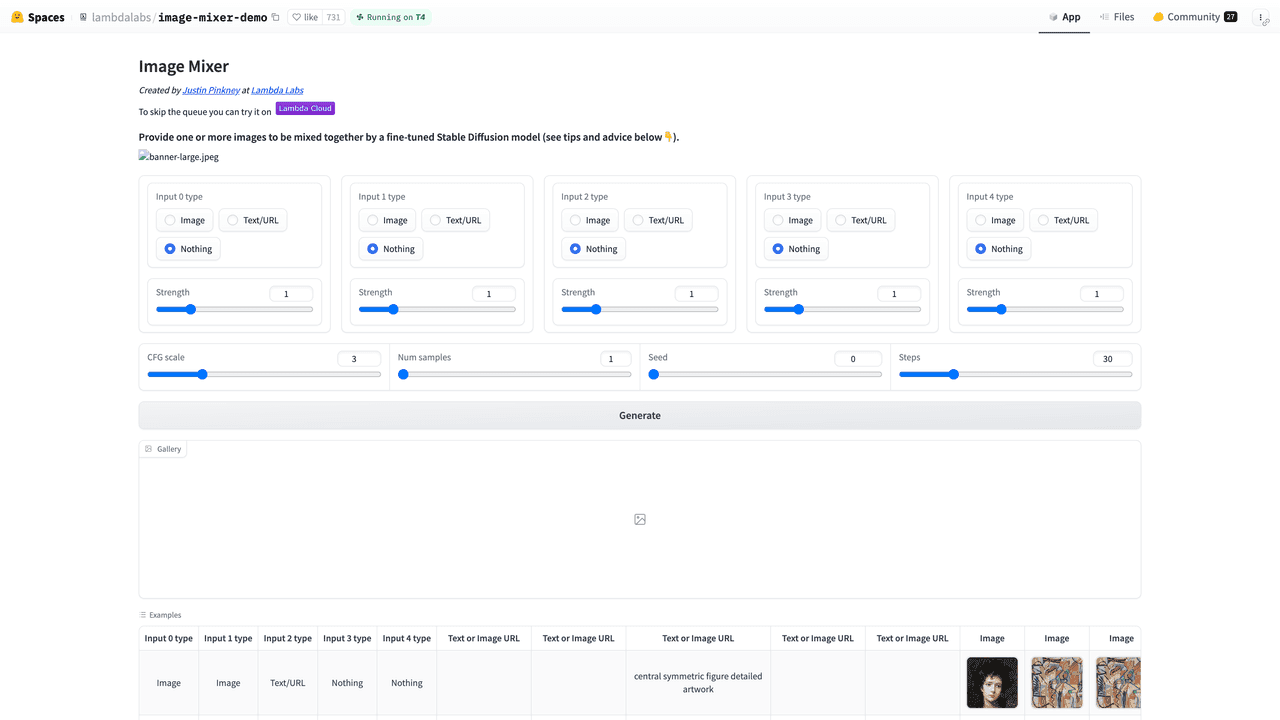
Task: Click the Input 0 type column header
Action: coord(169,638)
